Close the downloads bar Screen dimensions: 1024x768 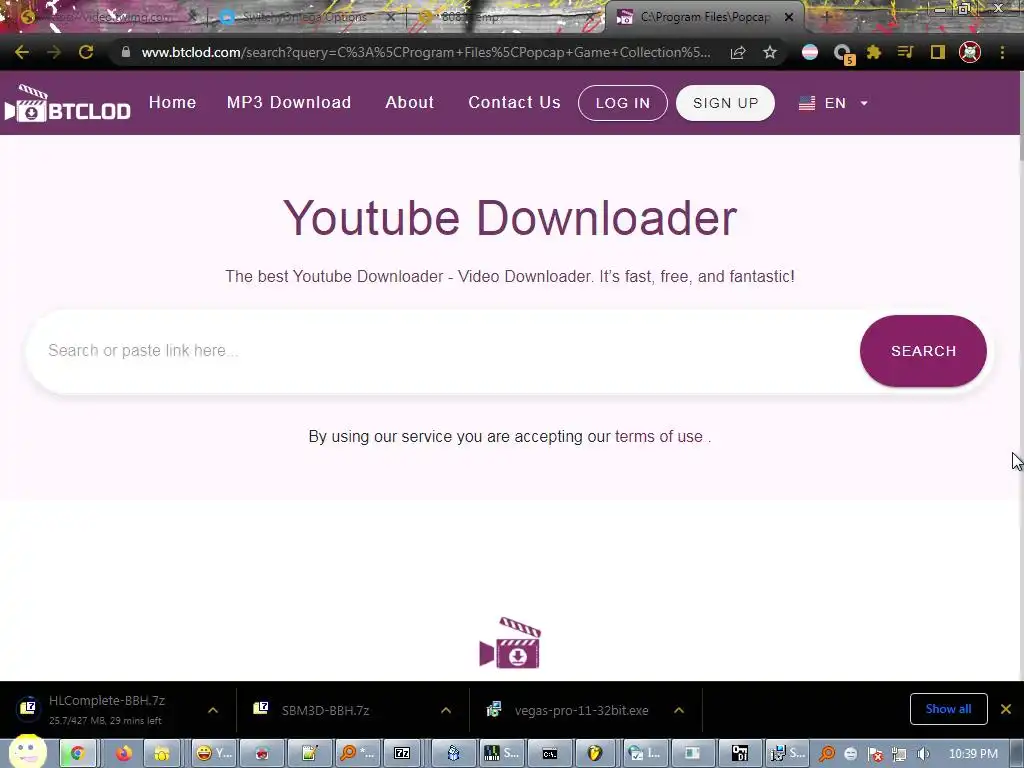pyautogui.click(x=1006, y=709)
